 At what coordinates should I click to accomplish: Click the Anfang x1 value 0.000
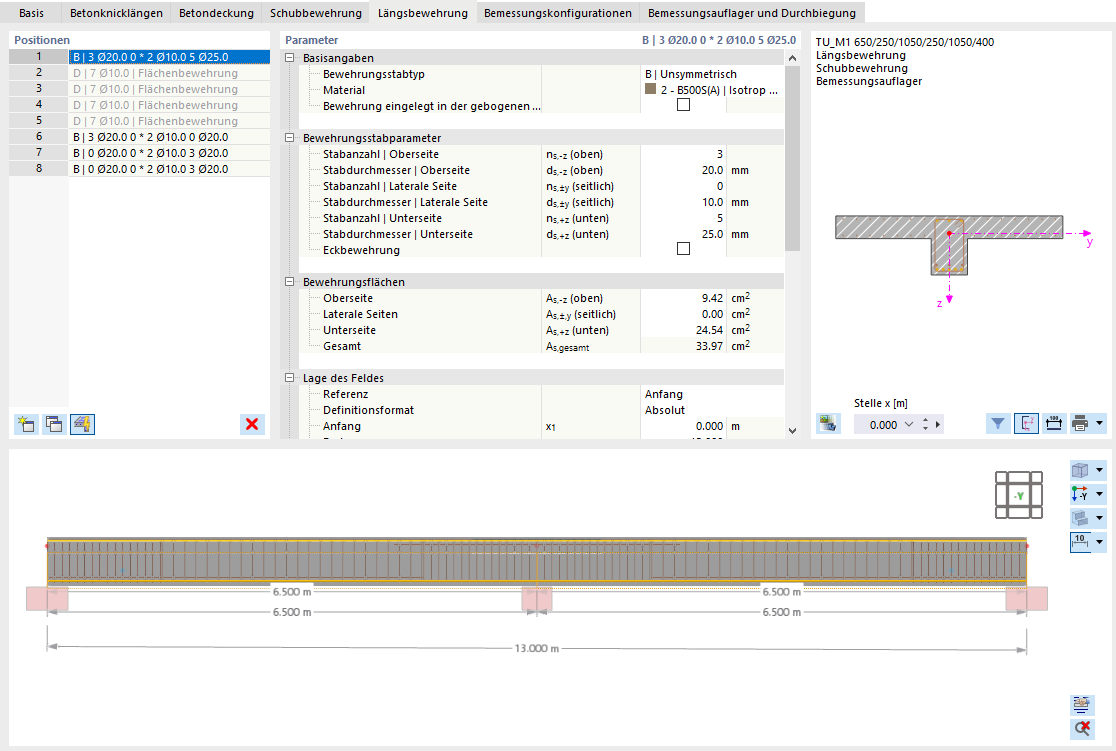coord(683,426)
